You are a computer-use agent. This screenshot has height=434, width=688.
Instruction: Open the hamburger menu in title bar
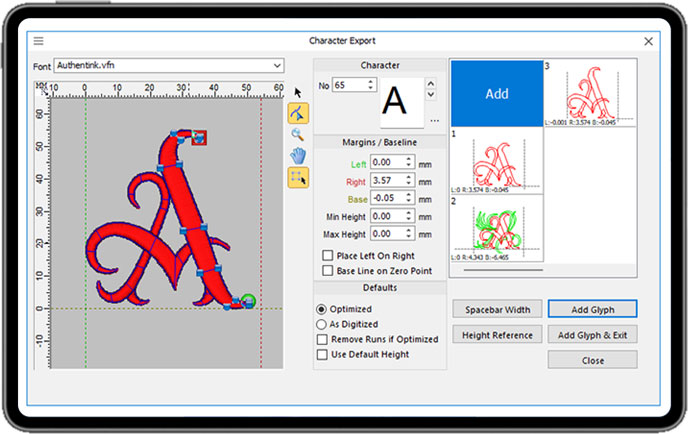39,41
